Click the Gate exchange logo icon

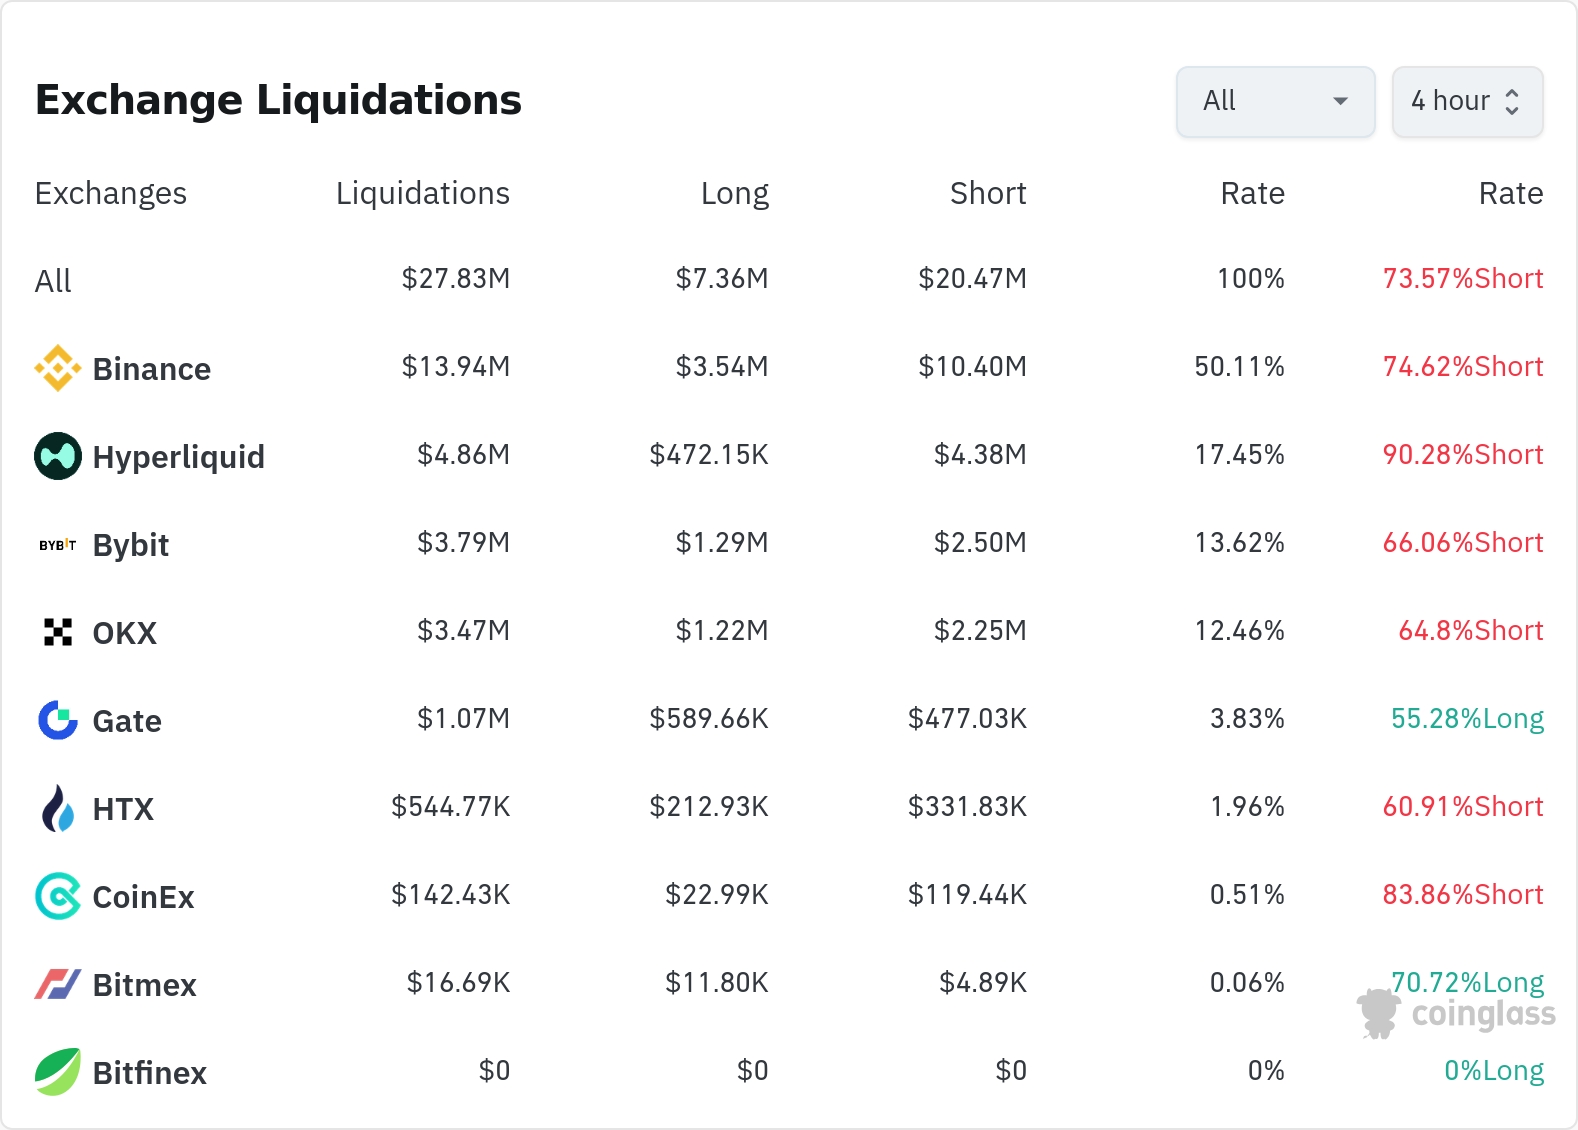click(58, 720)
